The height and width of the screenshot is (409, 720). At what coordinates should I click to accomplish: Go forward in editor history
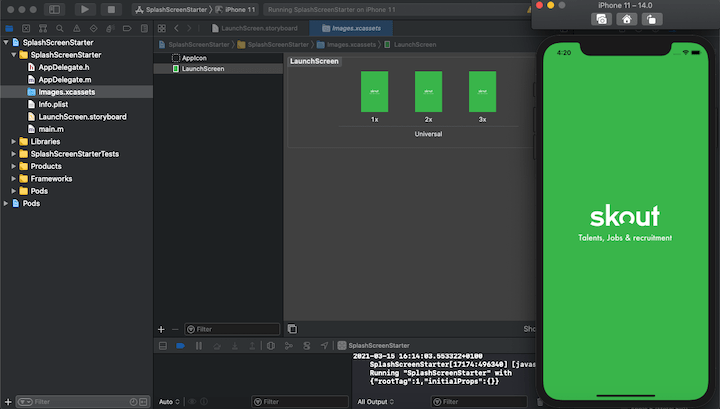pos(189,28)
